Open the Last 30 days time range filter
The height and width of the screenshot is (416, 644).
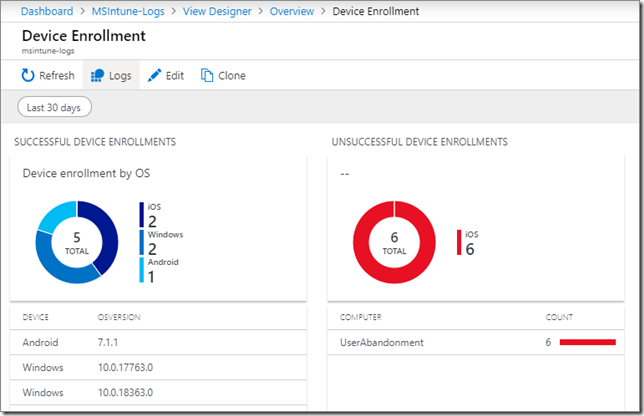(x=54, y=107)
